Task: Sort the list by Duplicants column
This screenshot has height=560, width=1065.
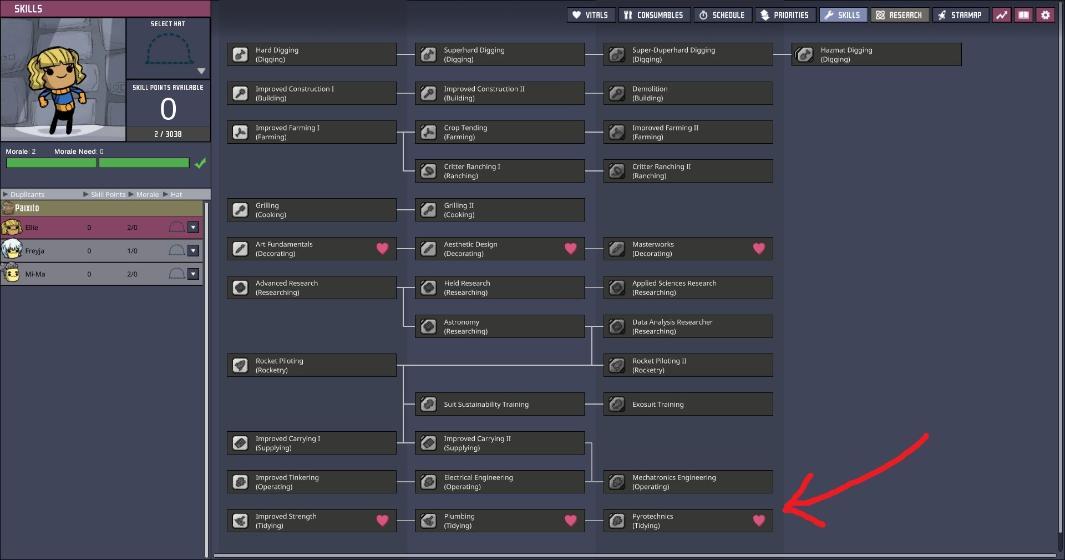Action: (x=24, y=194)
